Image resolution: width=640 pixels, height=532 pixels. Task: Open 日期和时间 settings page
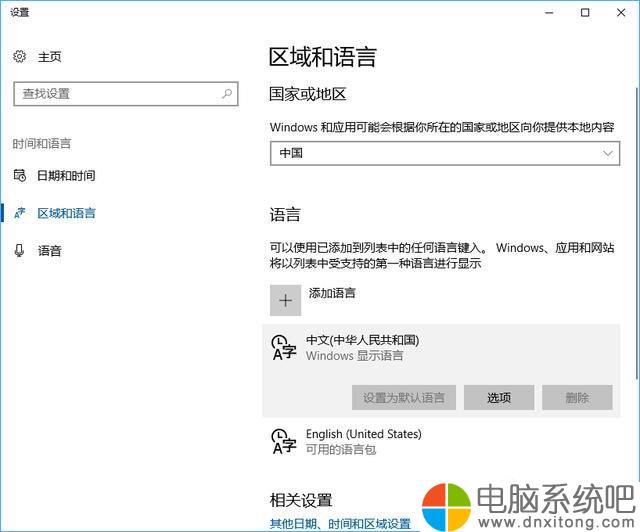pyautogui.click(x=66, y=176)
